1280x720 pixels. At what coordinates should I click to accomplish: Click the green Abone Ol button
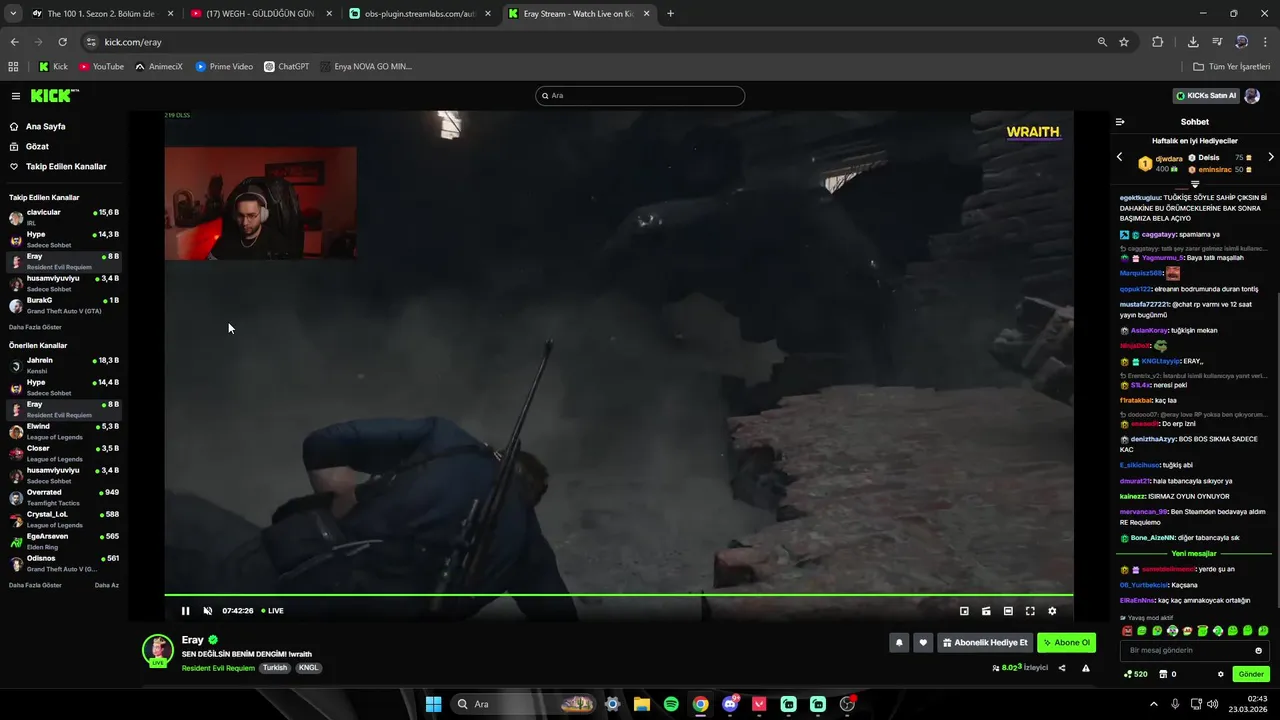(1066, 643)
